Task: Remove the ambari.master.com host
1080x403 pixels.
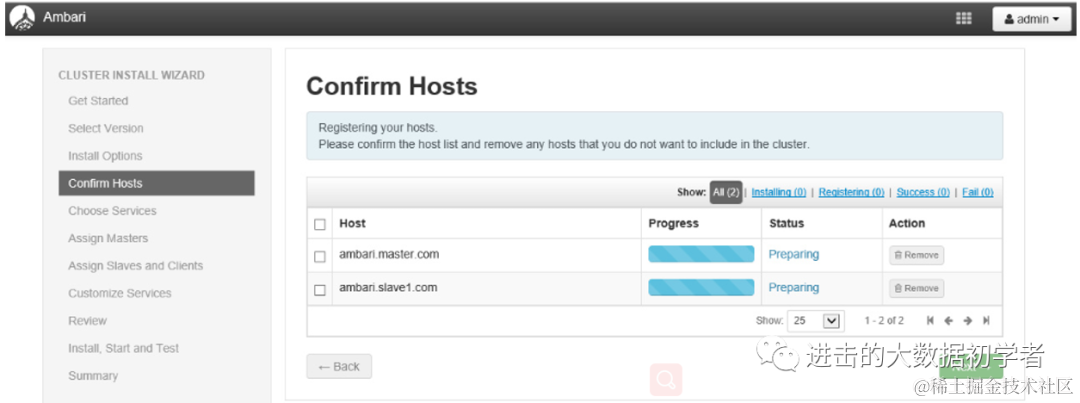Action: (916, 255)
